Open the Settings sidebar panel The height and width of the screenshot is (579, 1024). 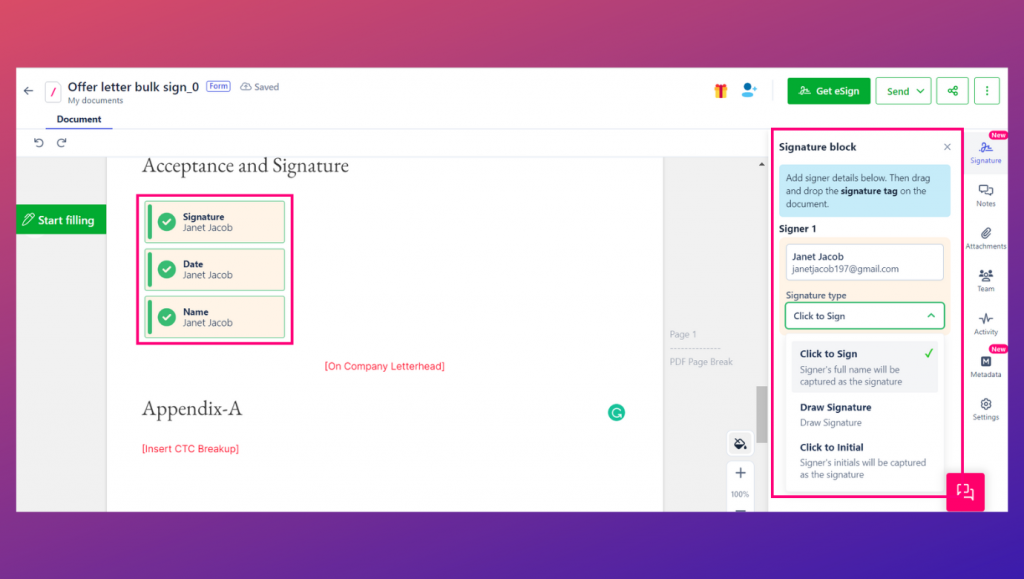coord(985,409)
